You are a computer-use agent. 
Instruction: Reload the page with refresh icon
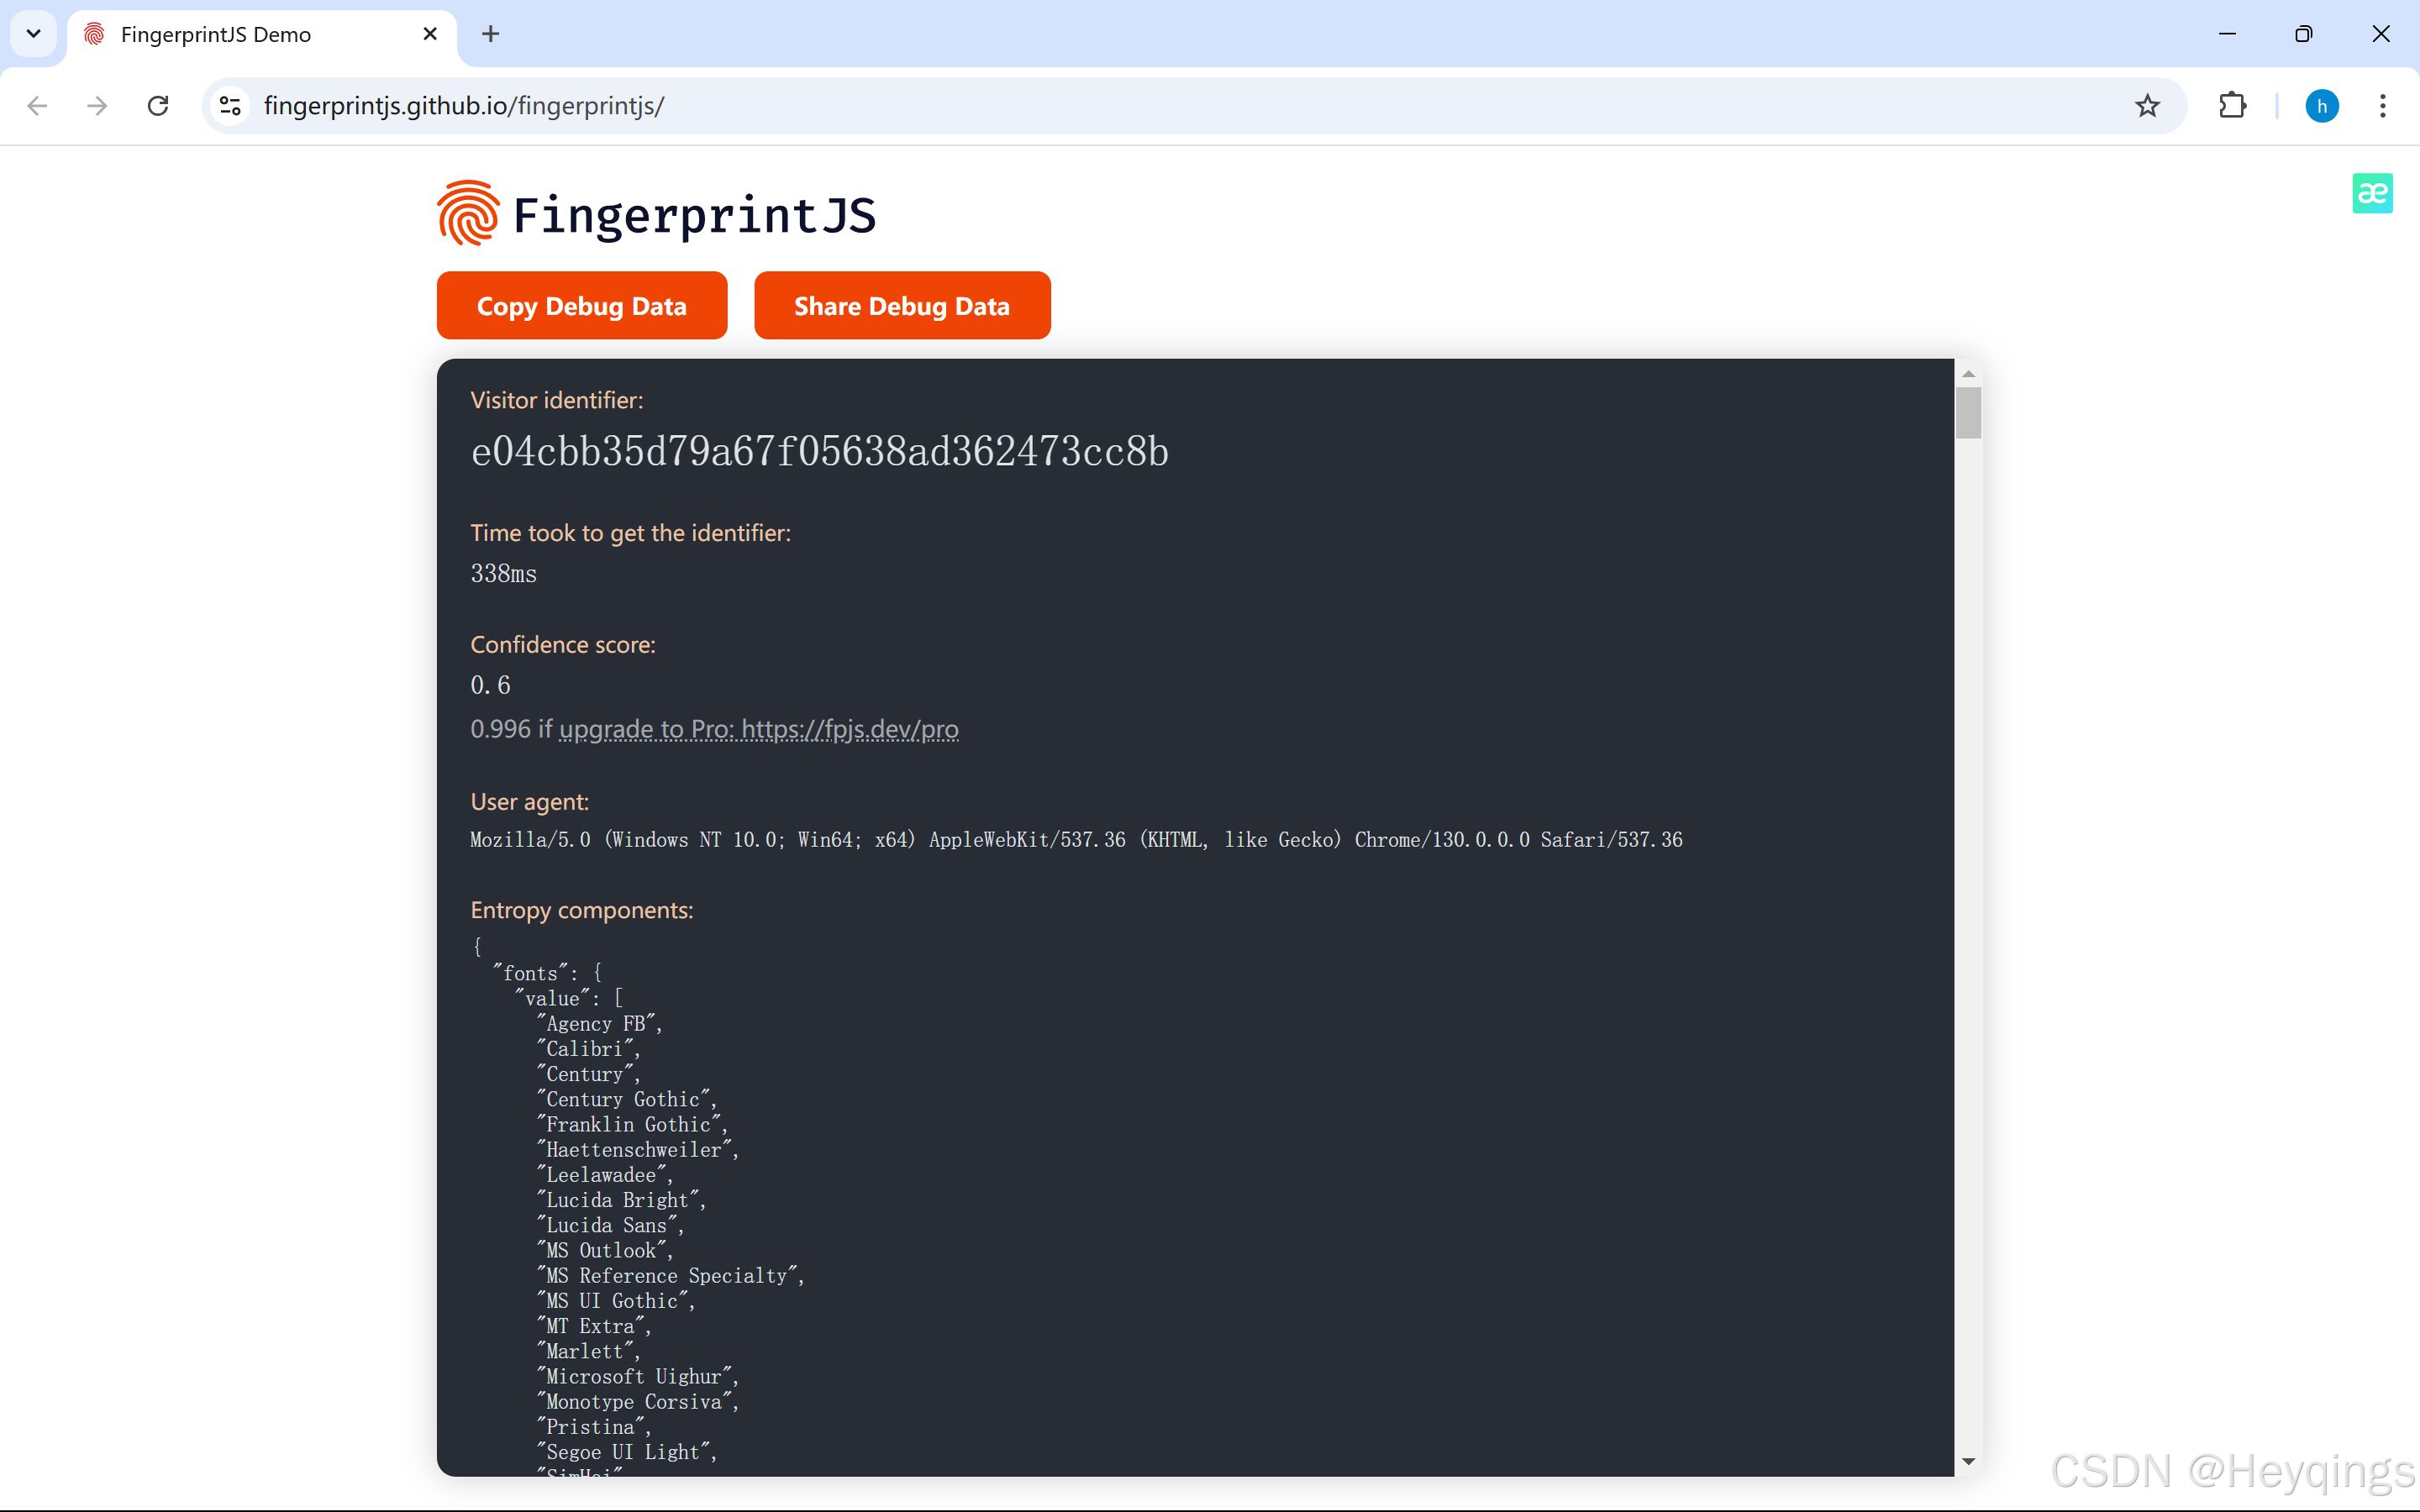pyautogui.click(x=158, y=106)
